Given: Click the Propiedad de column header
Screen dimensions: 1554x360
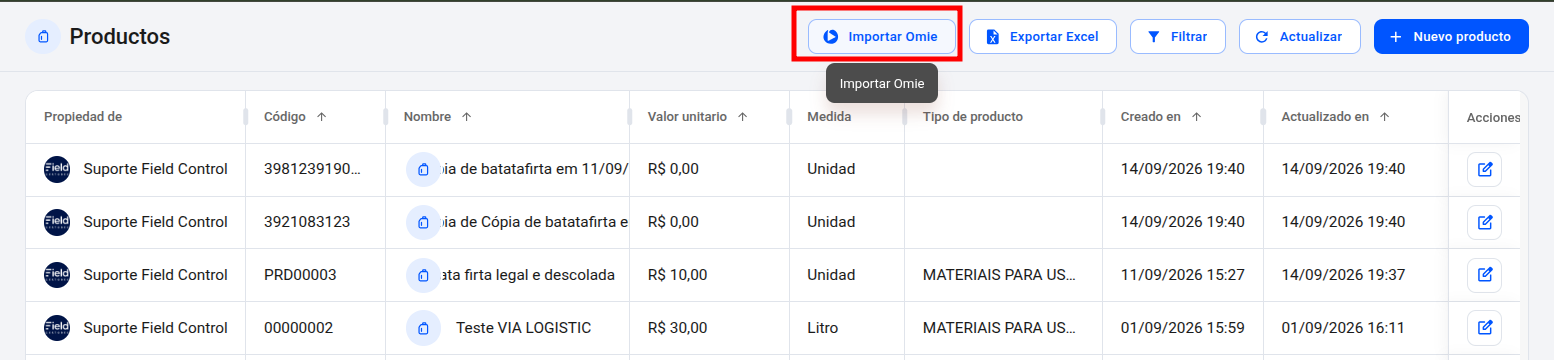Looking at the screenshot, I should [83, 117].
